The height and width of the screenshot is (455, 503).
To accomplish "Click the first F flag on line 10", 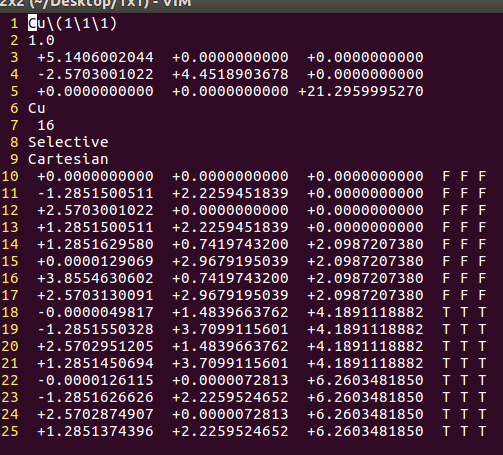I will [446, 176].
